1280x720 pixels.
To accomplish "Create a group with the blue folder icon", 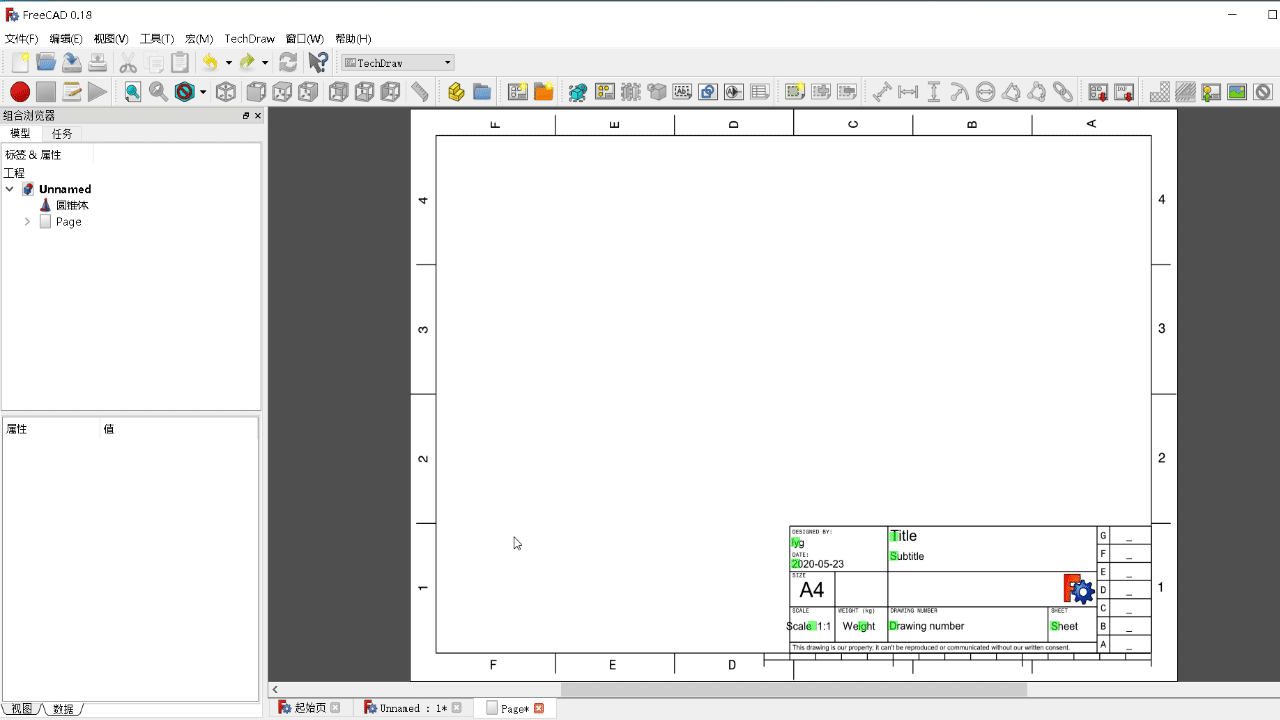I will coord(482,92).
